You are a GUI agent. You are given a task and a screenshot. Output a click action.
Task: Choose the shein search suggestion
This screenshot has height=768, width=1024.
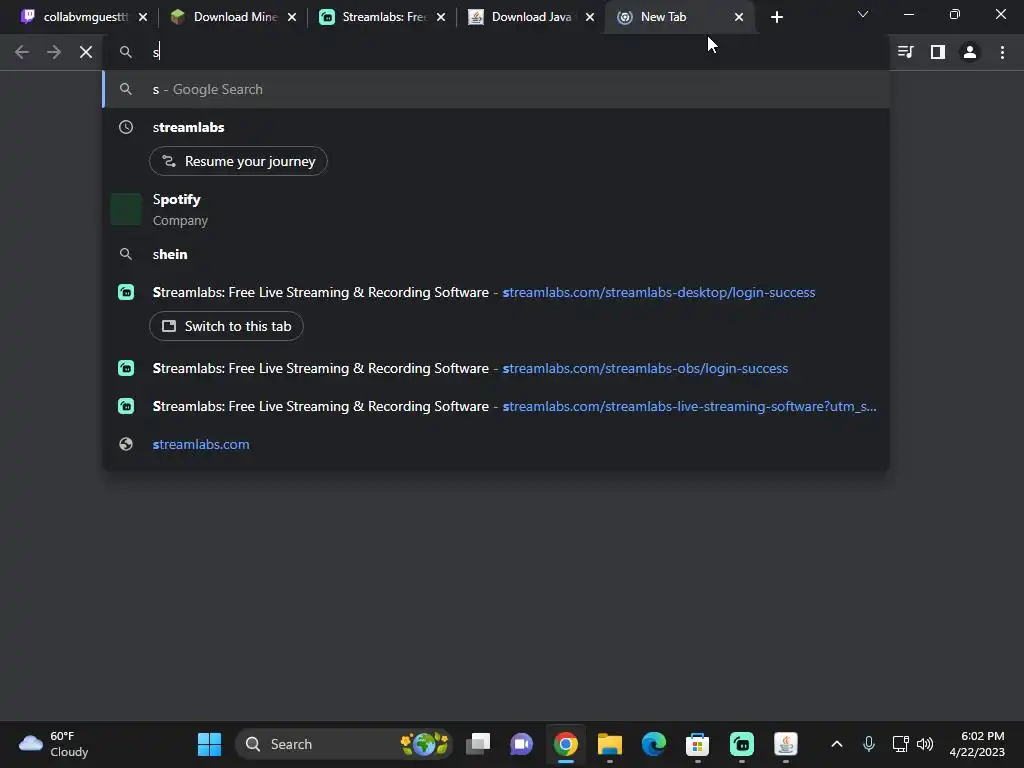(x=496, y=254)
